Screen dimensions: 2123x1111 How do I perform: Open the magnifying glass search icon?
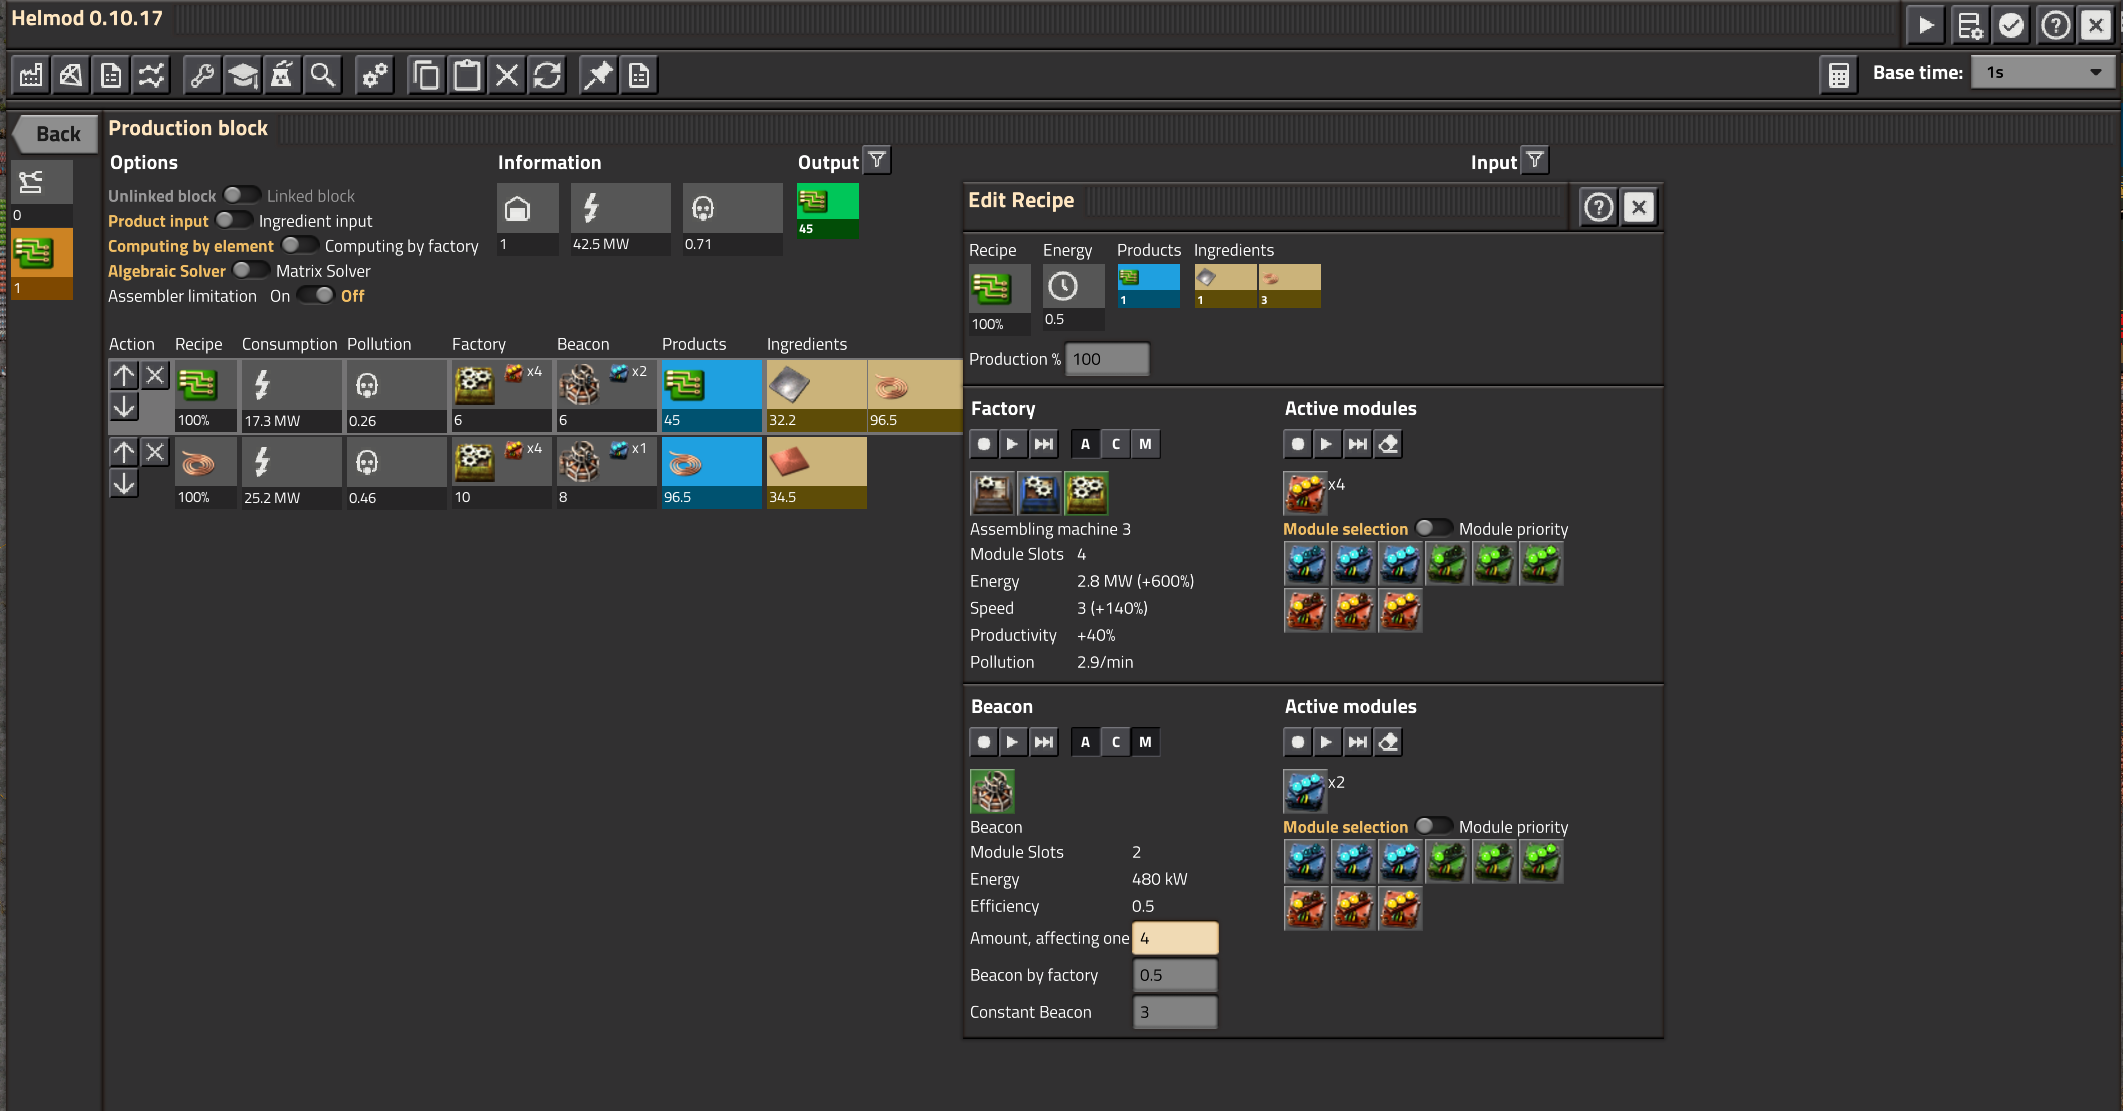322,75
